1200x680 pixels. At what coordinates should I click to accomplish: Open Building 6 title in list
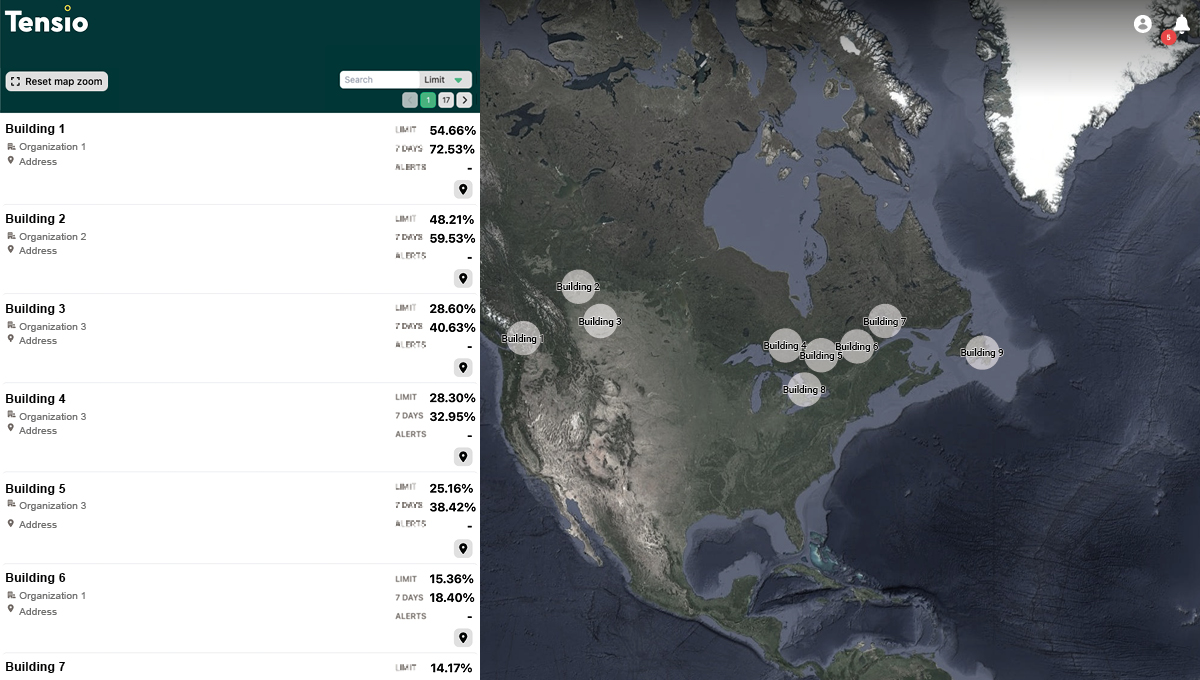pos(35,577)
